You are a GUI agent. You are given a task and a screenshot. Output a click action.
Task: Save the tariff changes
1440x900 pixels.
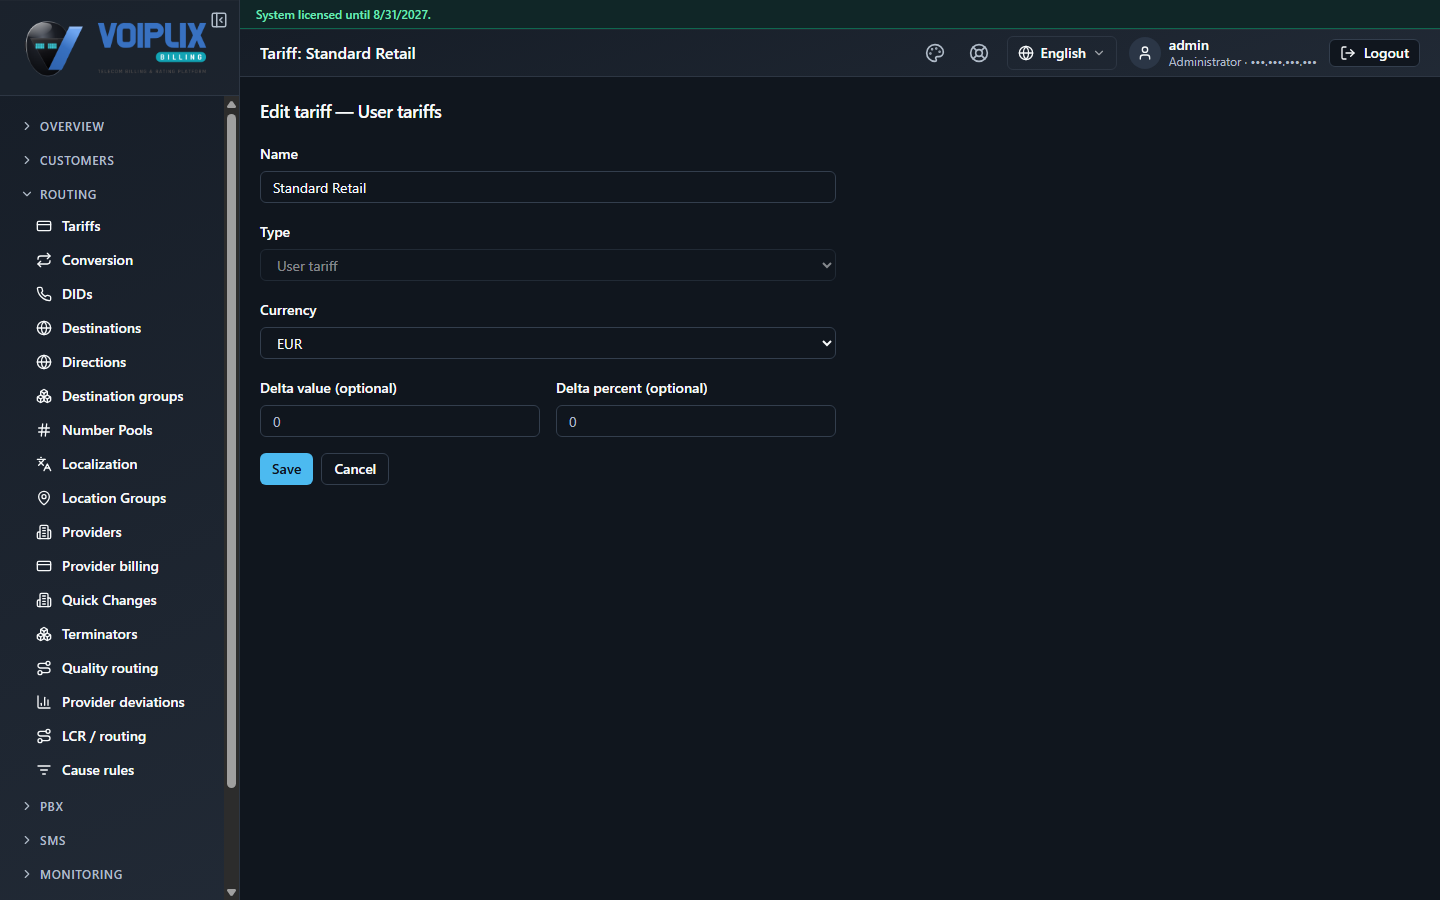[x=286, y=469]
